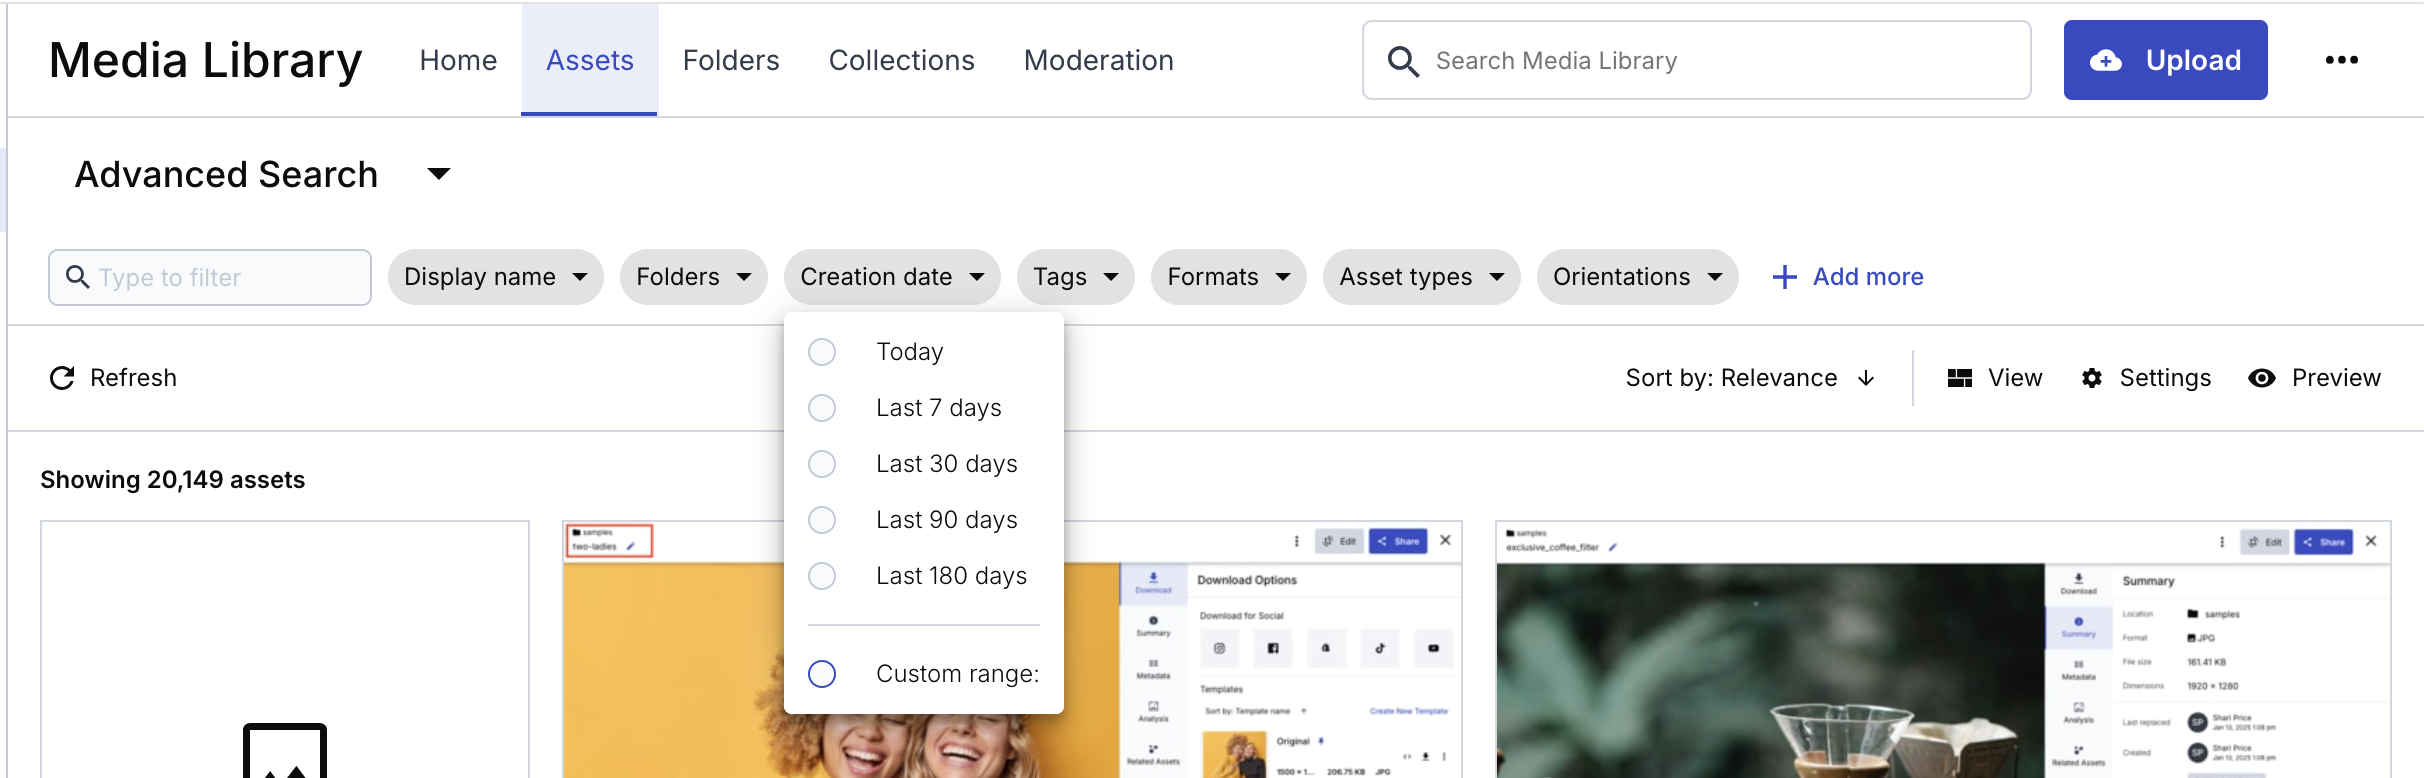Click the View button label
This screenshot has width=2424, height=778.
[x=2015, y=378]
